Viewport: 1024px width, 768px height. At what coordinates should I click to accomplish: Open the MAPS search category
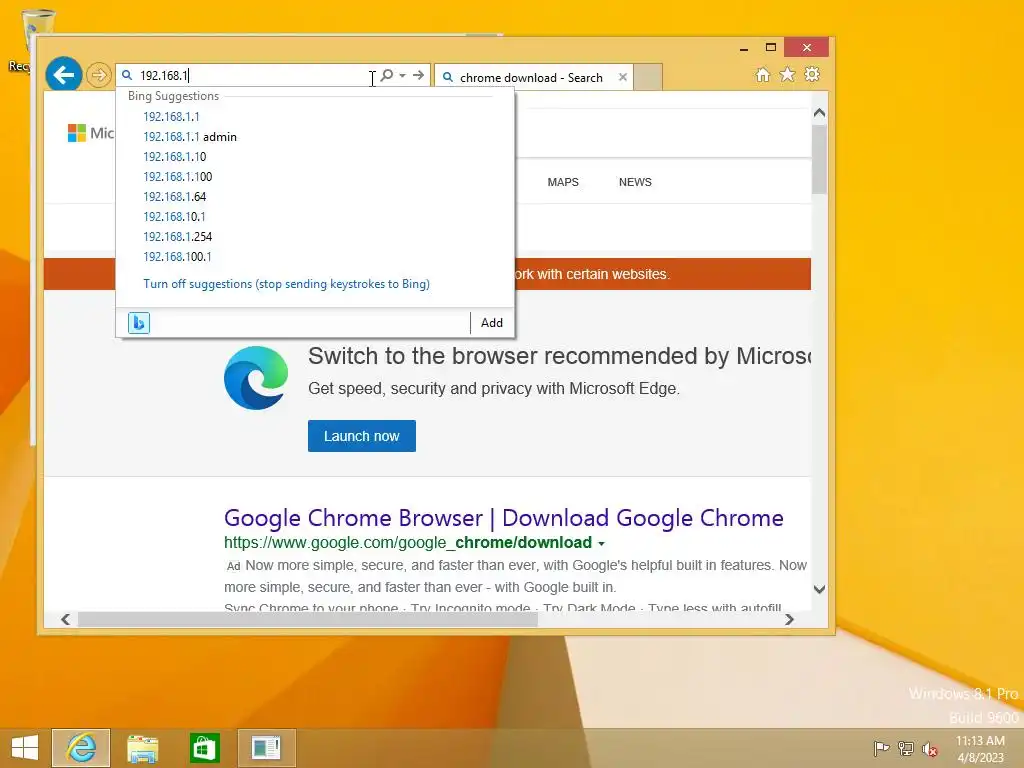(563, 182)
